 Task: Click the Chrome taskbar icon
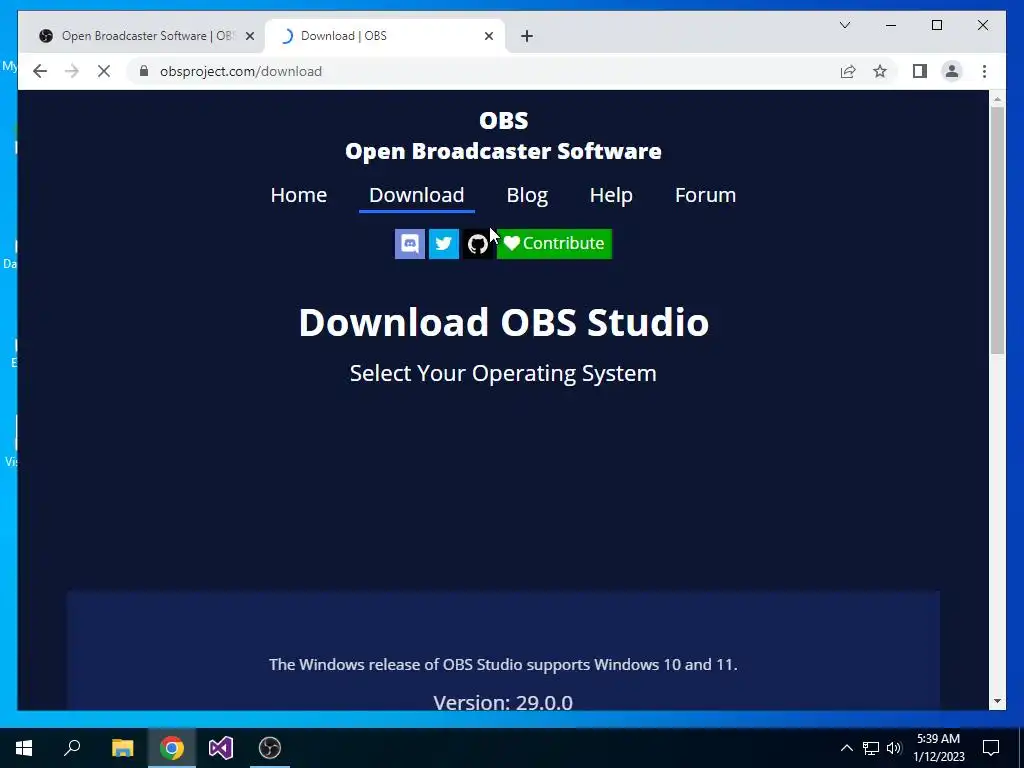click(x=172, y=748)
